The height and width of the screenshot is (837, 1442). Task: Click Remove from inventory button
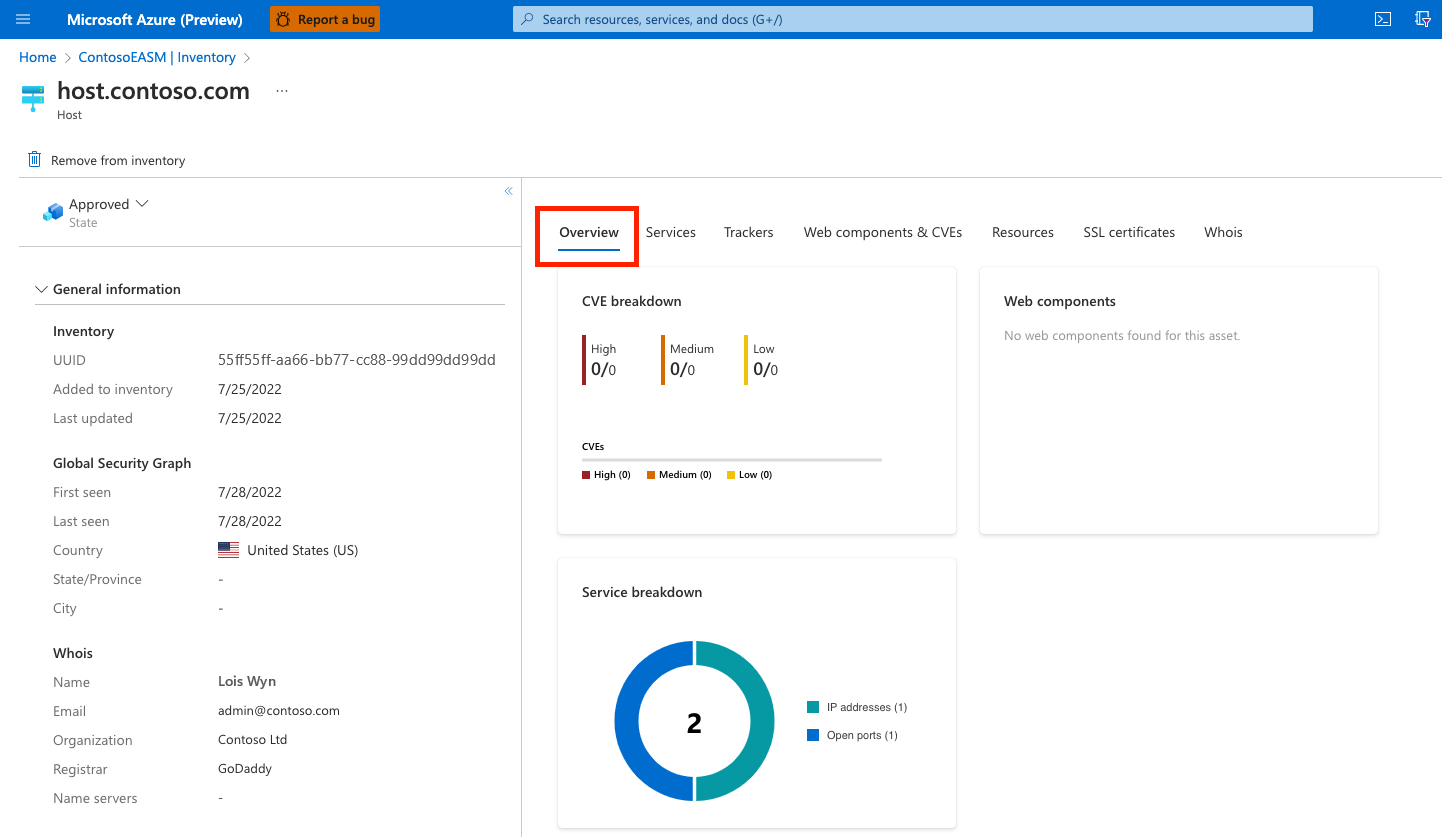click(x=106, y=160)
